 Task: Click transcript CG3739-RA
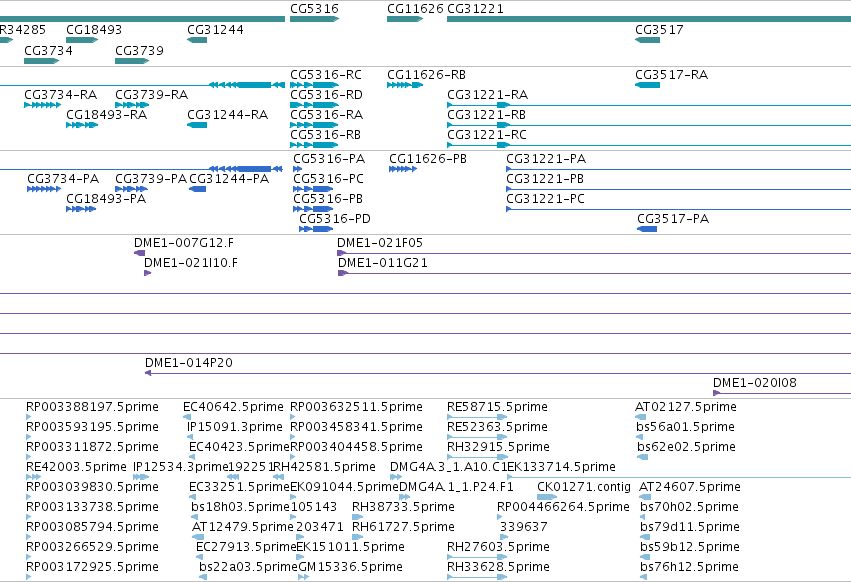tap(132, 105)
